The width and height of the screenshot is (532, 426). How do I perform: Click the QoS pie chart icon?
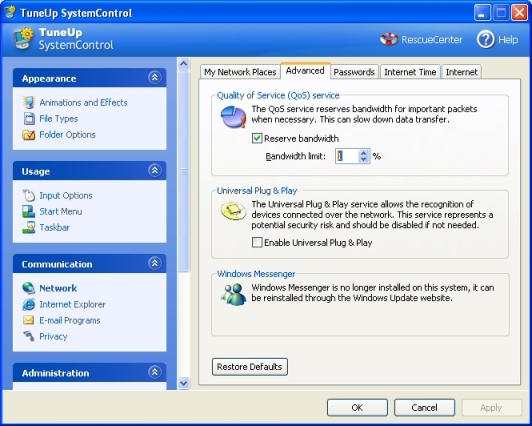point(233,117)
